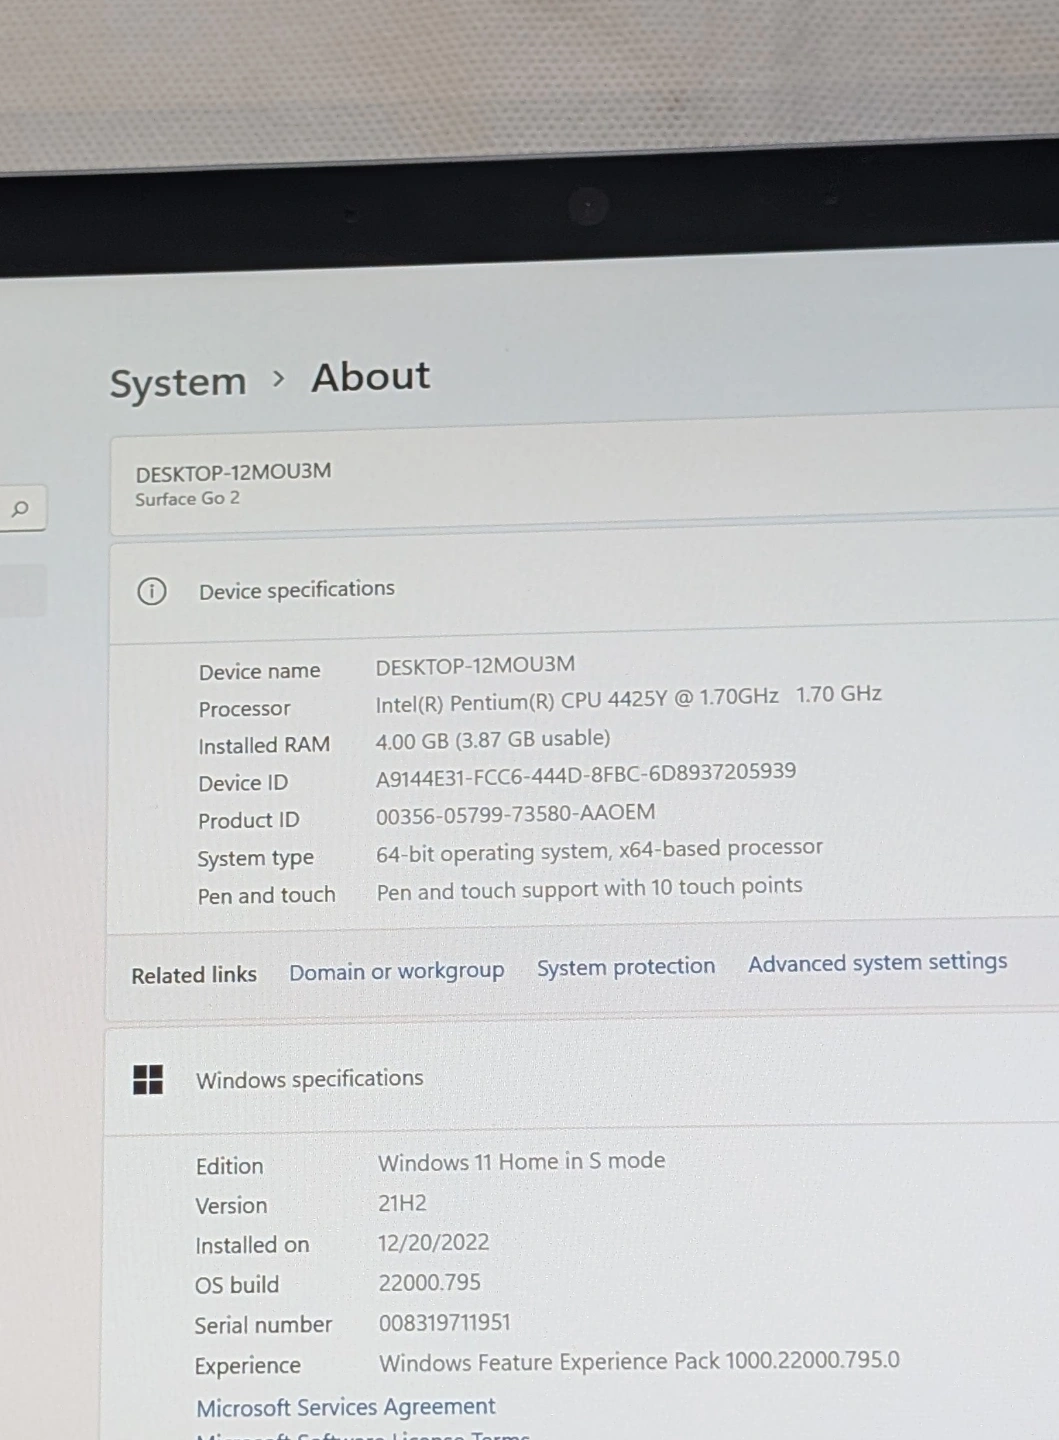Image resolution: width=1059 pixels, height=1440 pixels.
Task: Click the Installed RAM 4.00 GB value
Action: click(x=492, y=740)
